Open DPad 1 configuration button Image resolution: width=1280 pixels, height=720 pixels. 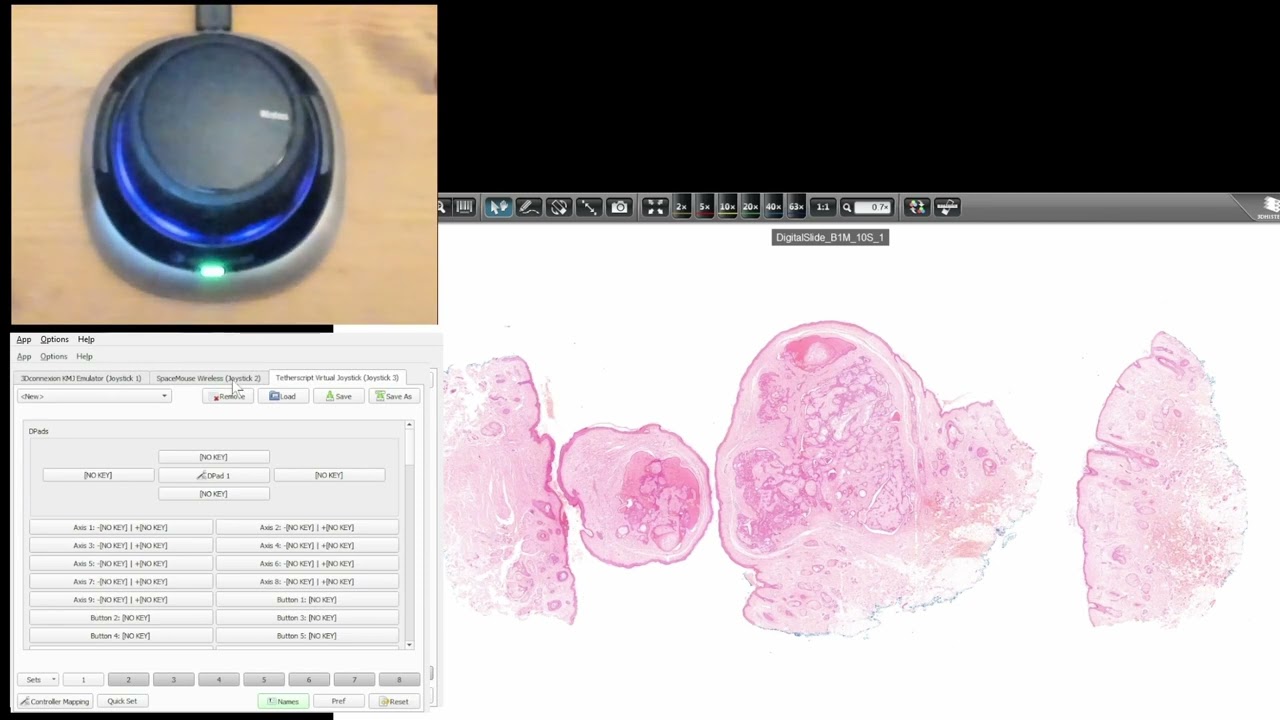(214, 476)
